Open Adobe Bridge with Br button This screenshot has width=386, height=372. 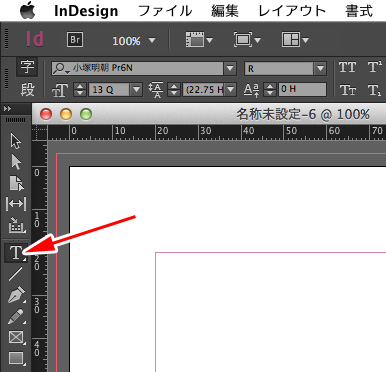[75, 40]
